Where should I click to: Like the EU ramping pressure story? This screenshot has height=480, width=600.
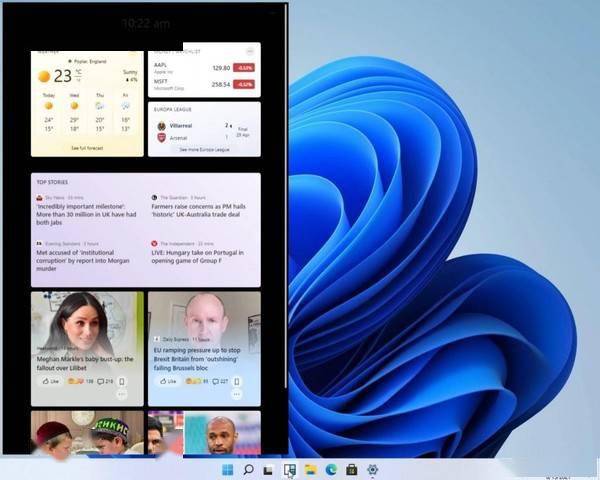(x=168, y=381)
